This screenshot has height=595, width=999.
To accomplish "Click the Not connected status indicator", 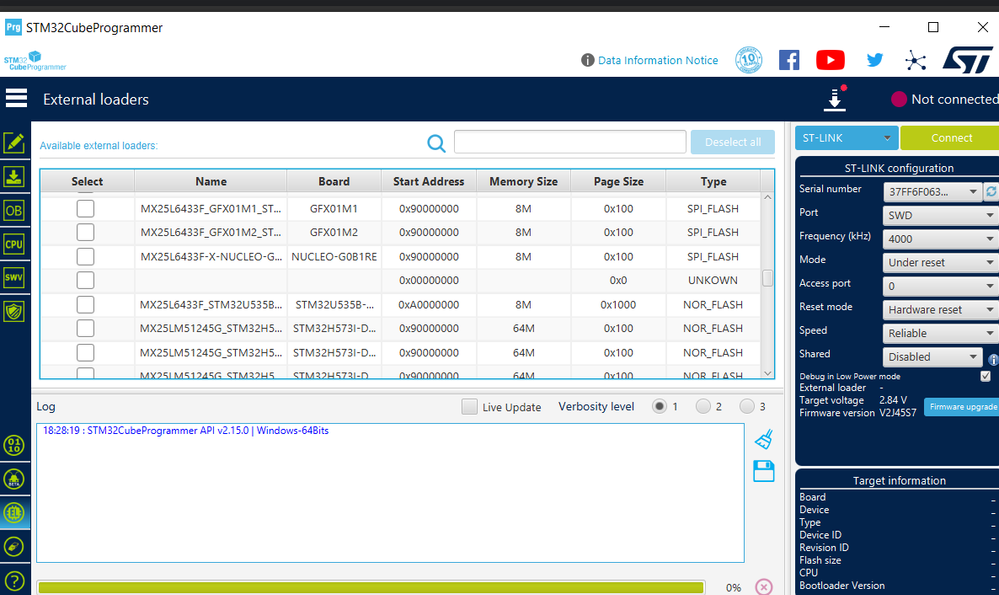I will pos(945,99).
